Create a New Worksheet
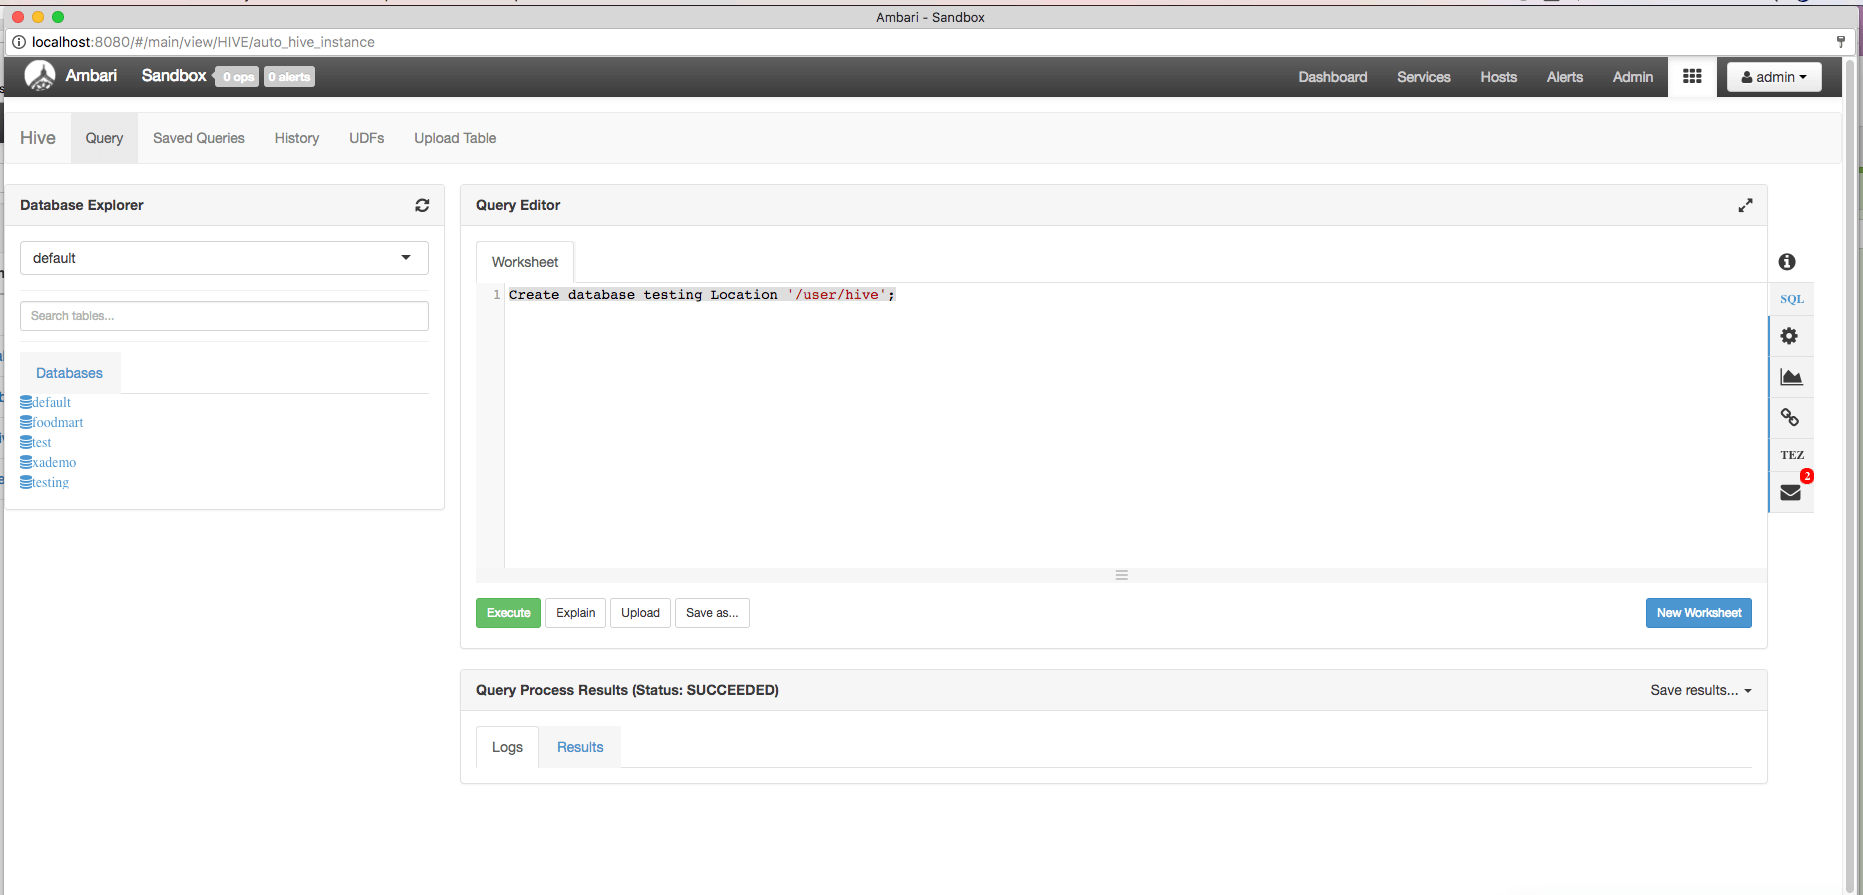 coord(1698,613)
